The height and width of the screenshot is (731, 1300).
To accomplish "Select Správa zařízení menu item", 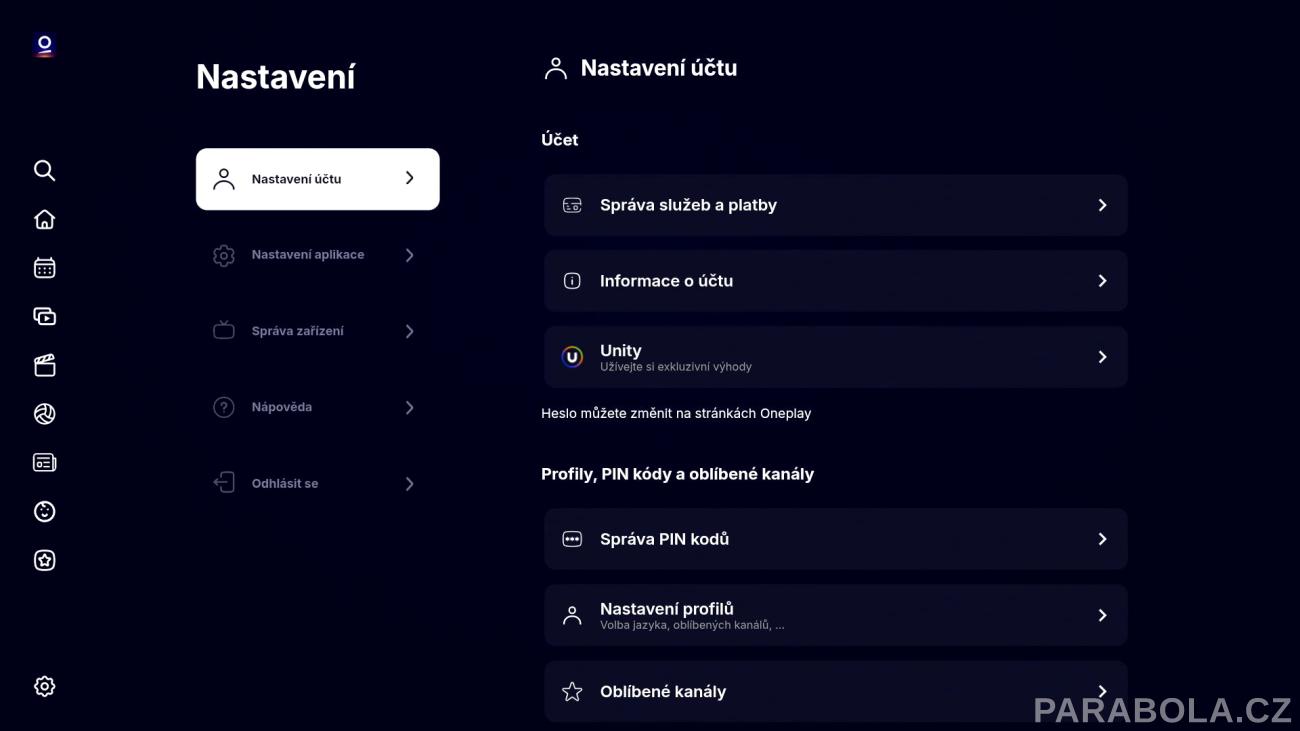I will tap(317, 331).
